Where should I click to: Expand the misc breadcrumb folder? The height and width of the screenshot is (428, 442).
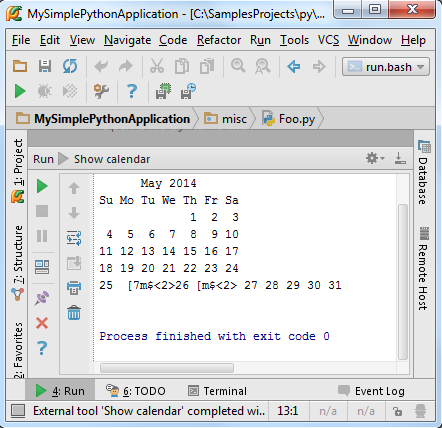[226, 119]
